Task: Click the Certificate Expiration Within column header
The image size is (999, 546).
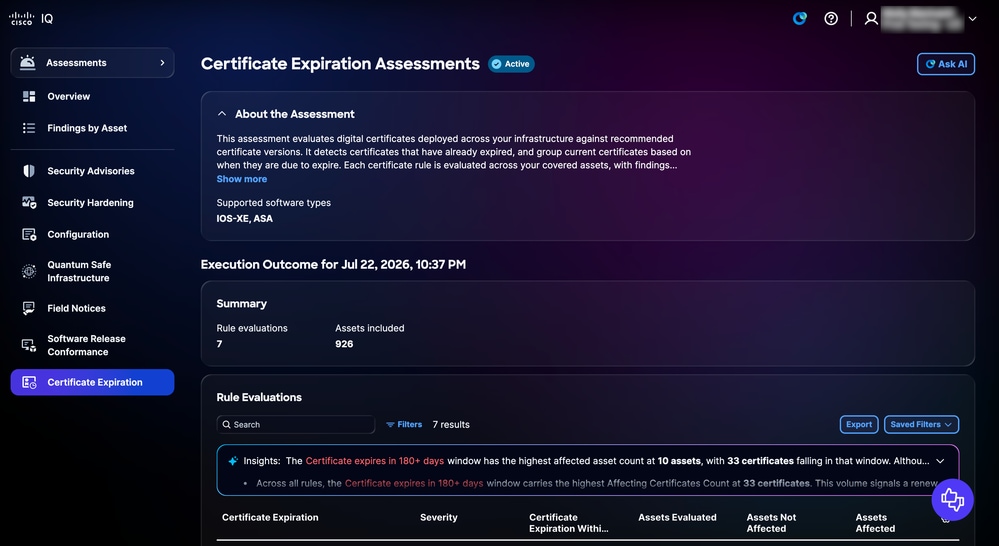Action: click(568, 523)
